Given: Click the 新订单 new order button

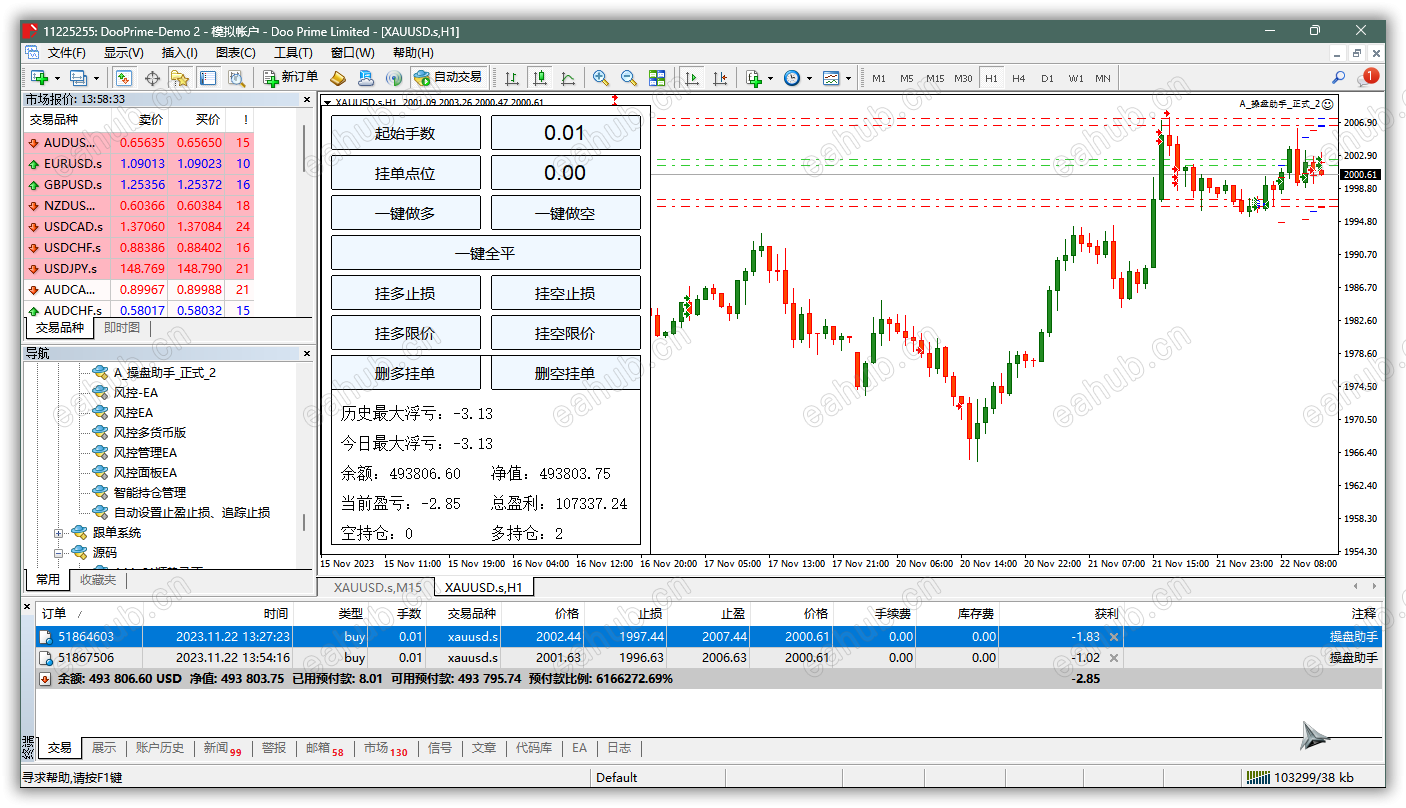Looking at the screenshot, I should click(x=290, y=77).
